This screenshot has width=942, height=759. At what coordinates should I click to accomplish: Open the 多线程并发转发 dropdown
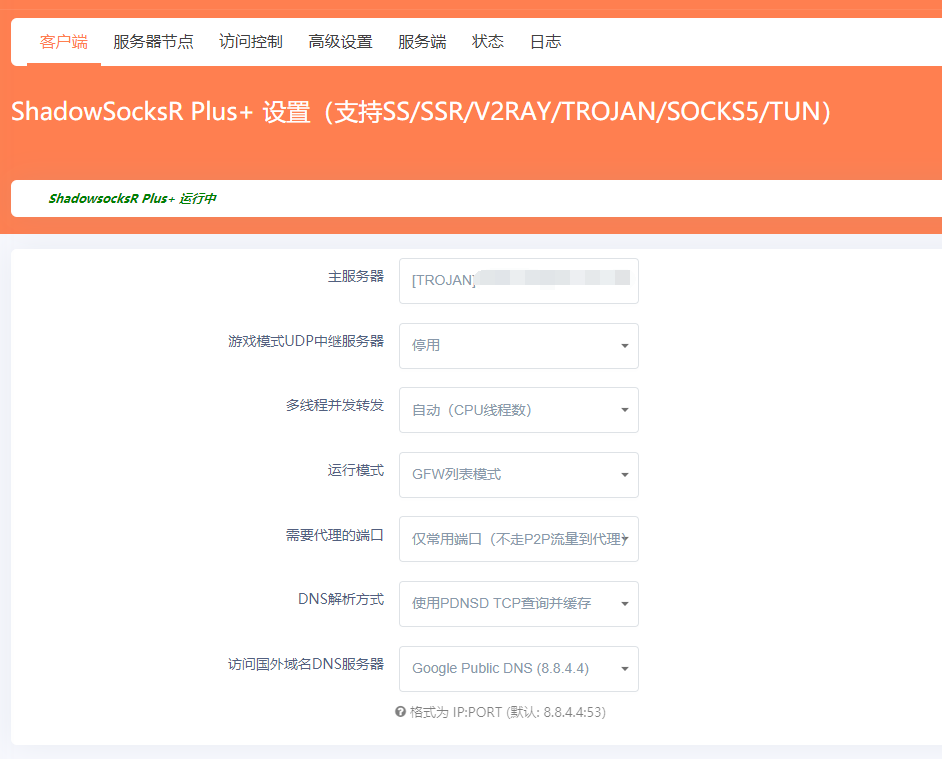click(518, 410)
